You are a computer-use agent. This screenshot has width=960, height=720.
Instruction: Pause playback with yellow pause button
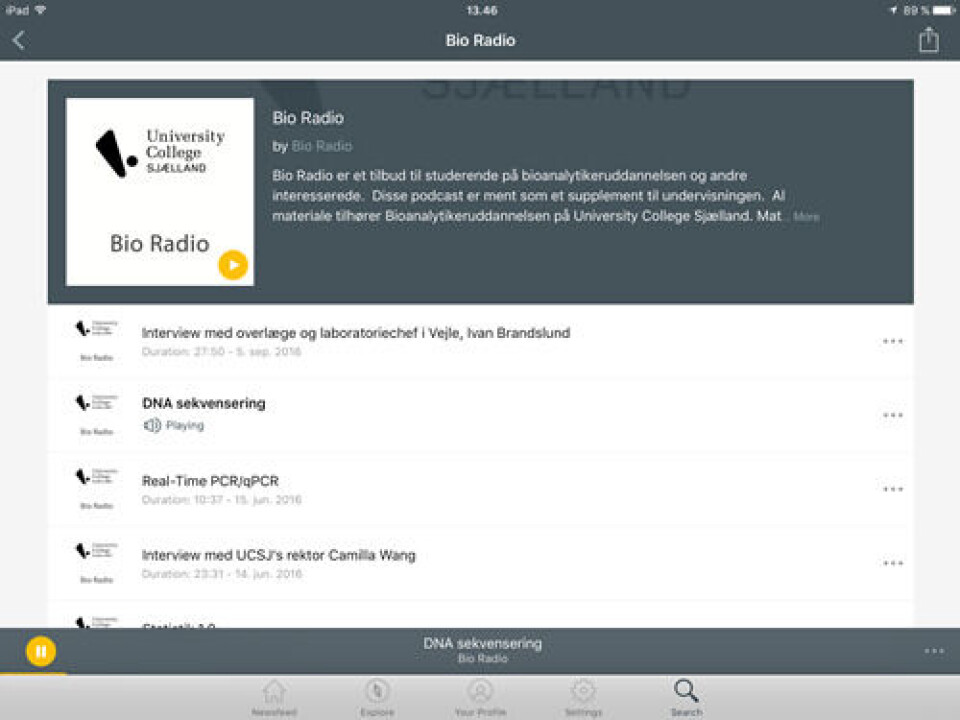coord(40,652)
